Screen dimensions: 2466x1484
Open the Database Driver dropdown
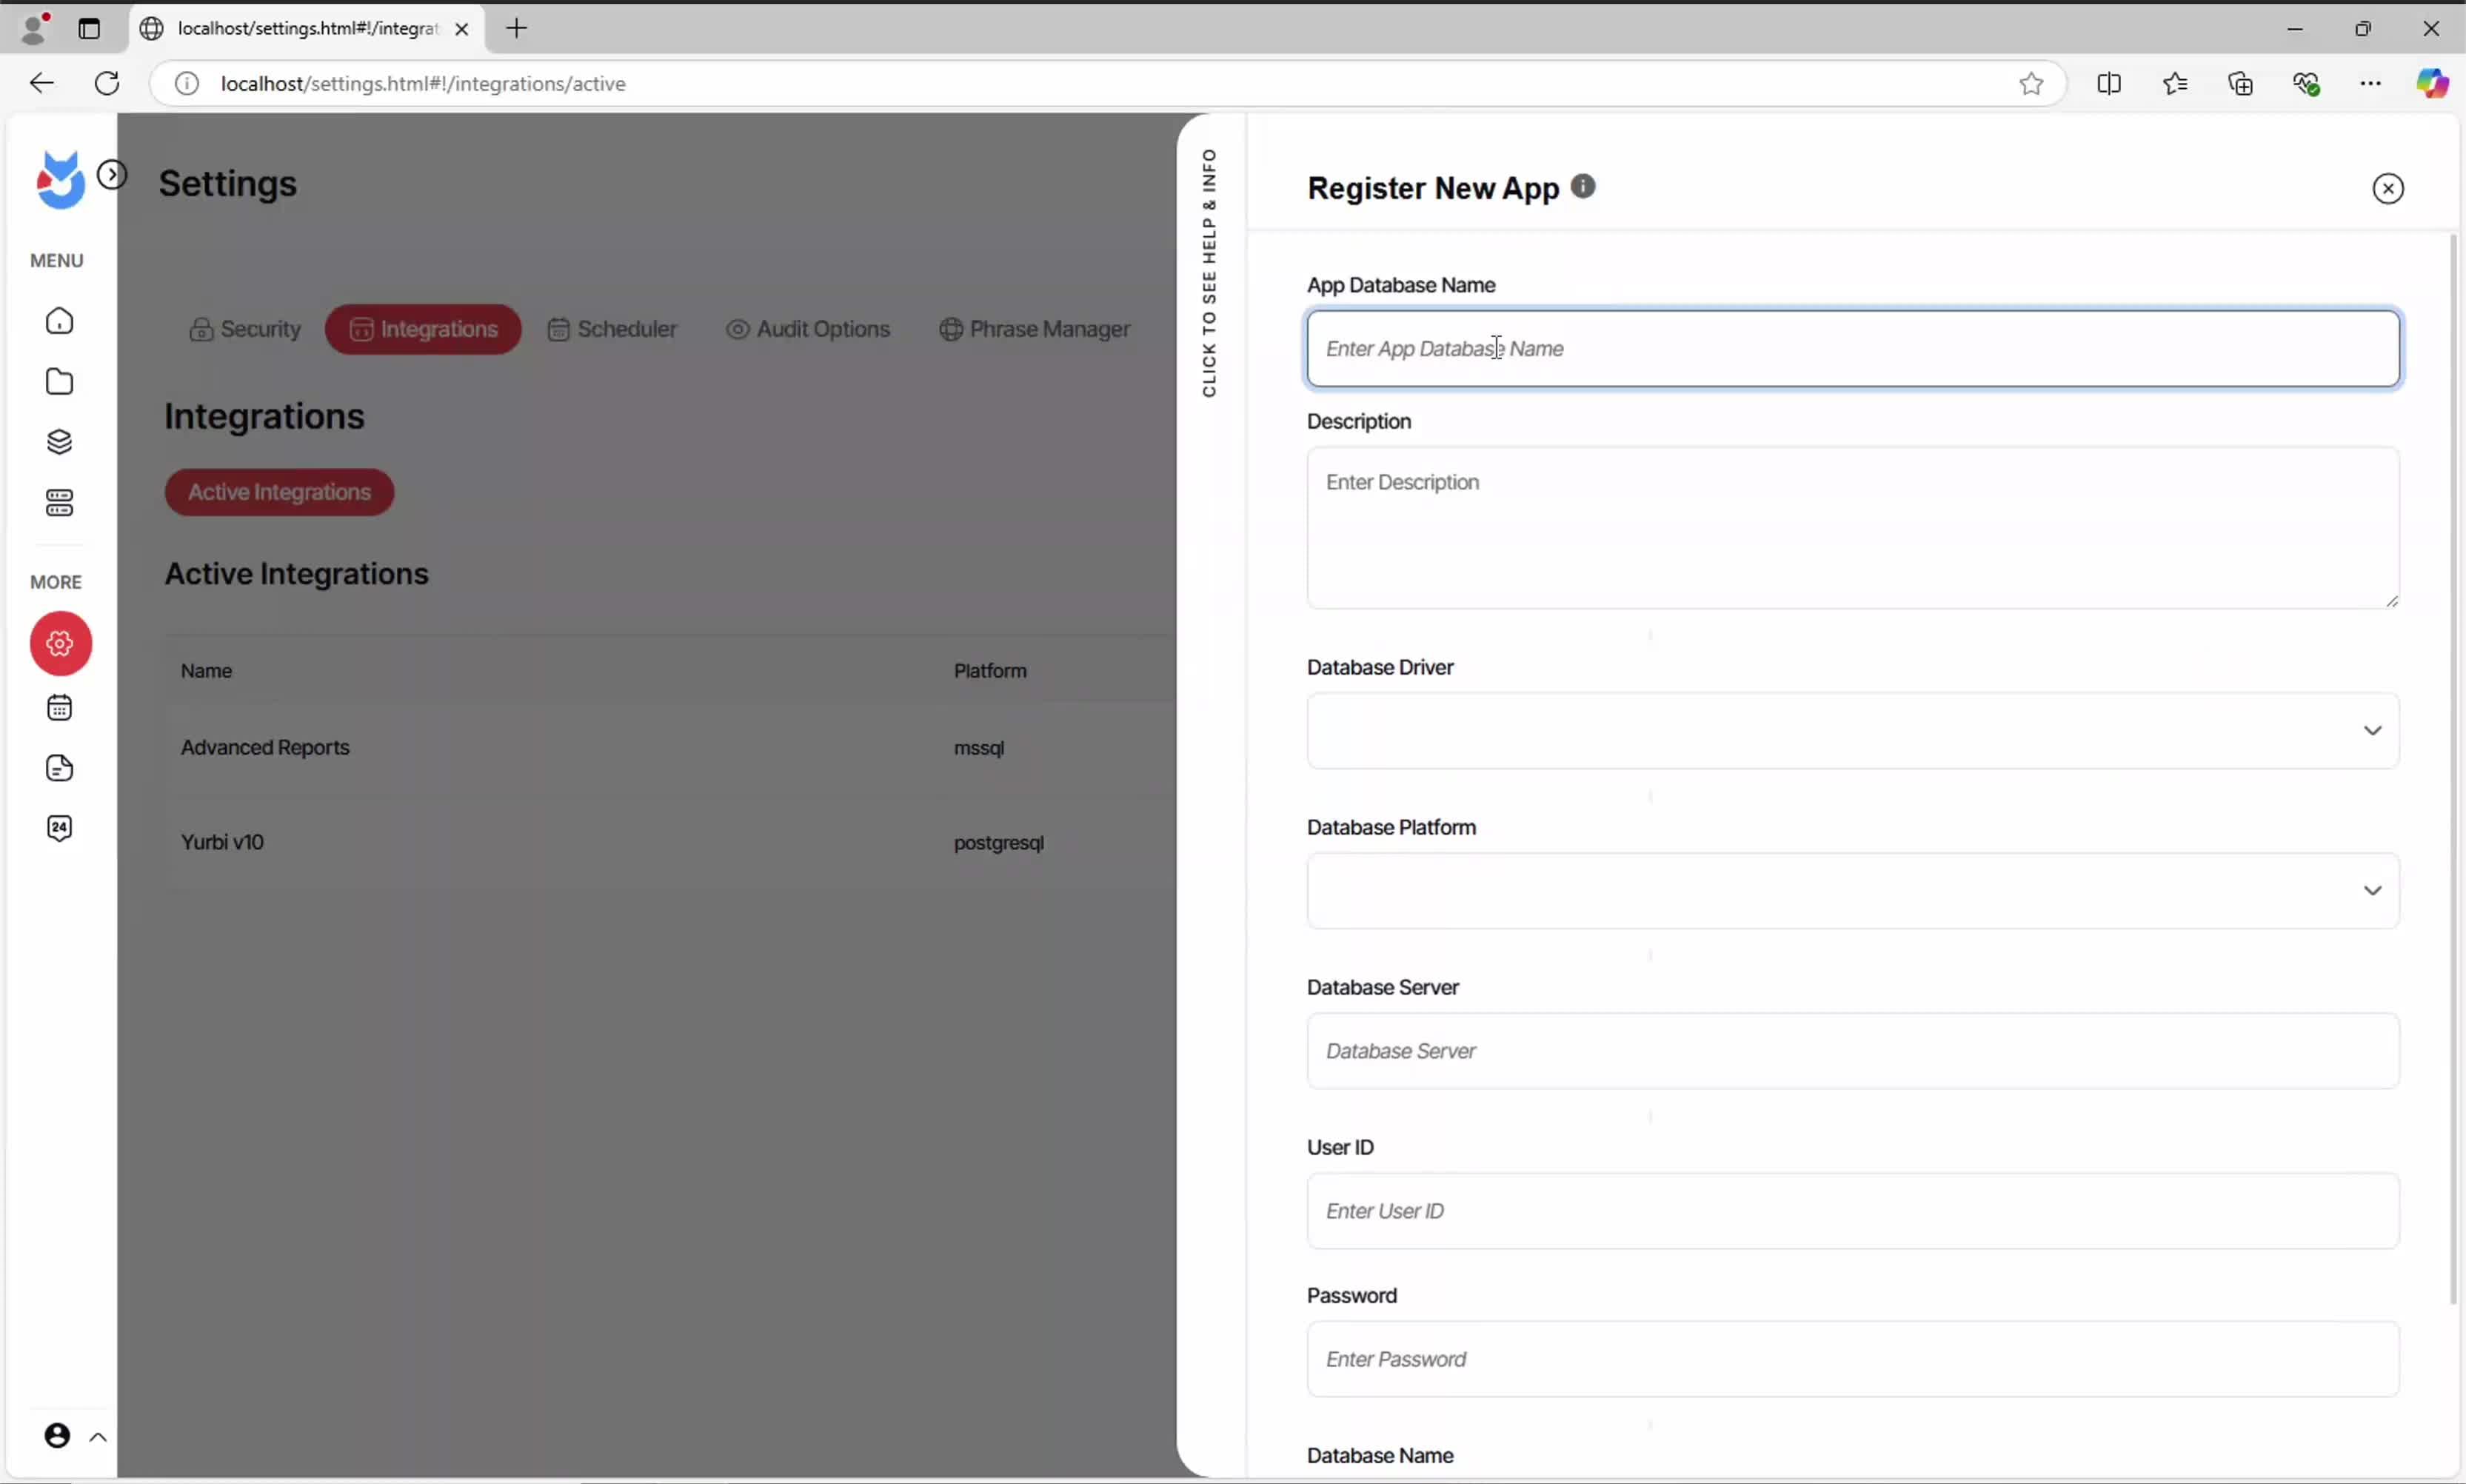(1852, 731)
